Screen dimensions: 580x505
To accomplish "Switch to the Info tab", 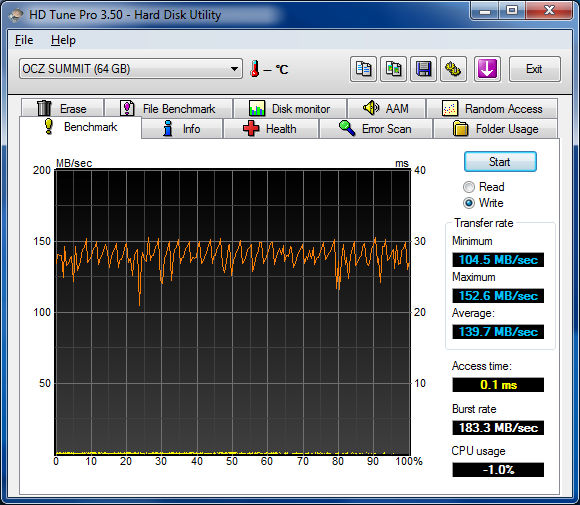I will (x=182, y=129).
